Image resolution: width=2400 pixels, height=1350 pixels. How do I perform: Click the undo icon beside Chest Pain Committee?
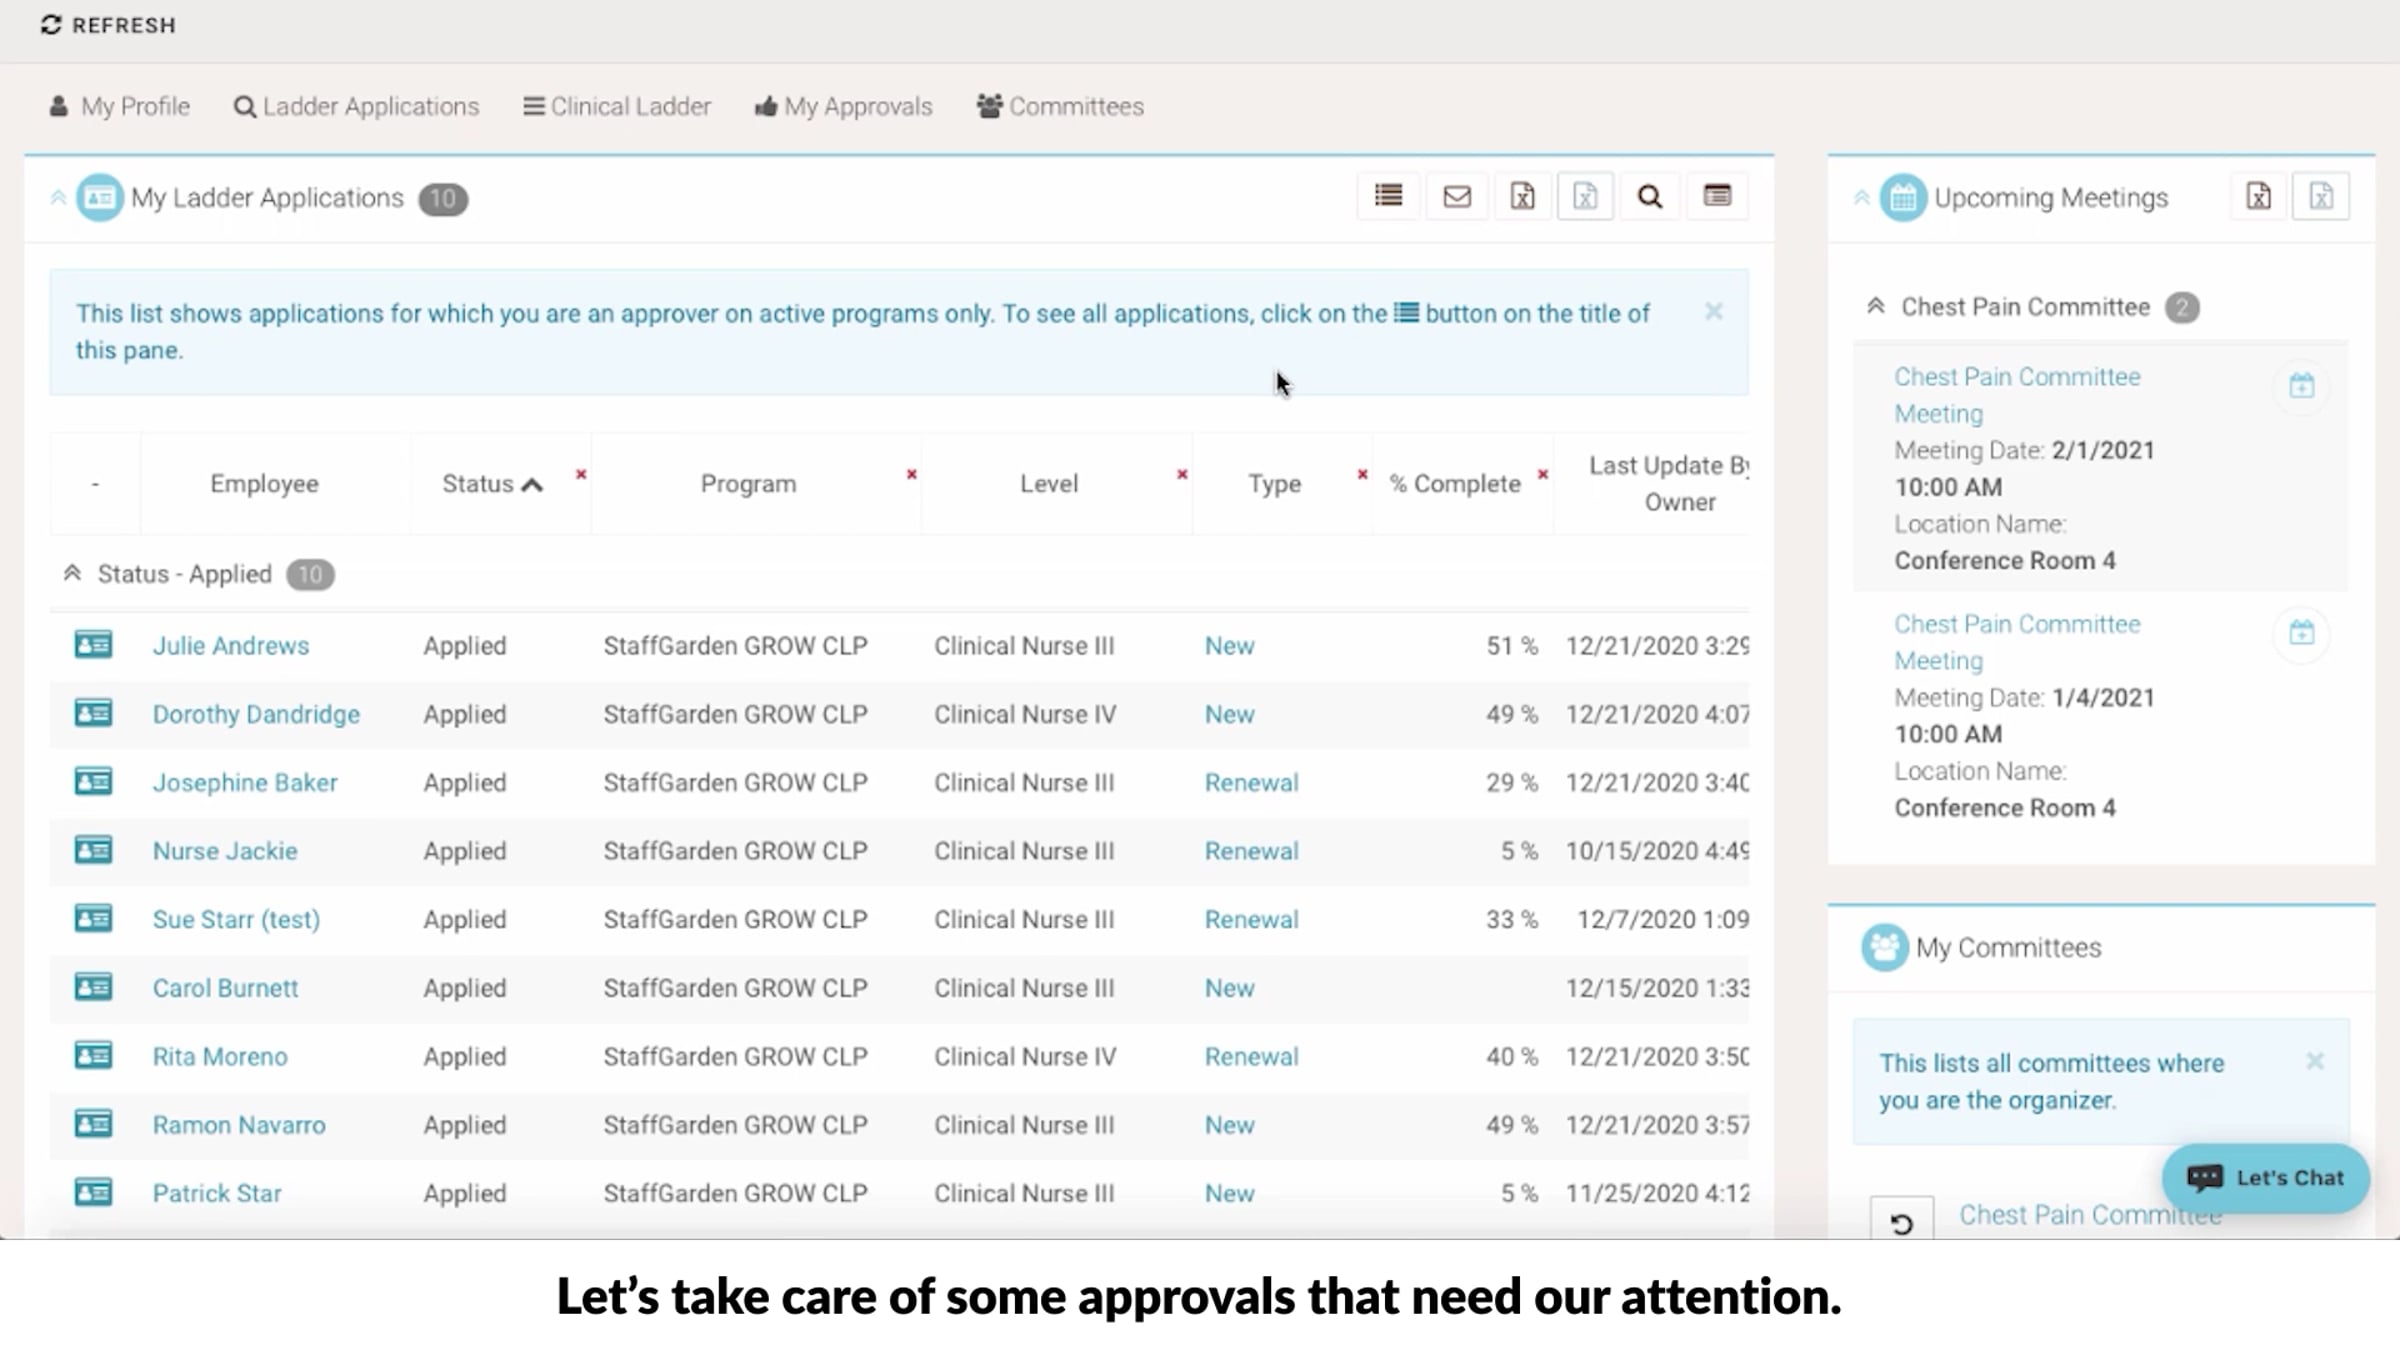1901,1222
